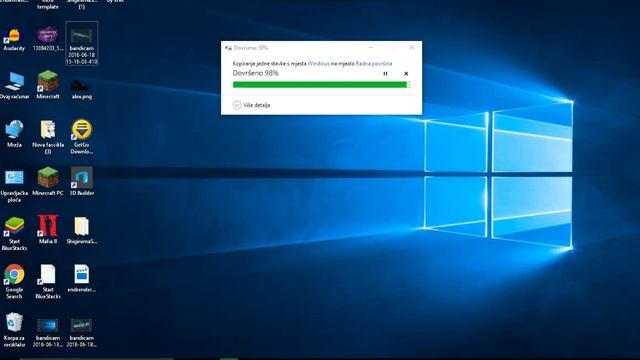Open the ShiginimaS... folder icon

tap(82, 231)
